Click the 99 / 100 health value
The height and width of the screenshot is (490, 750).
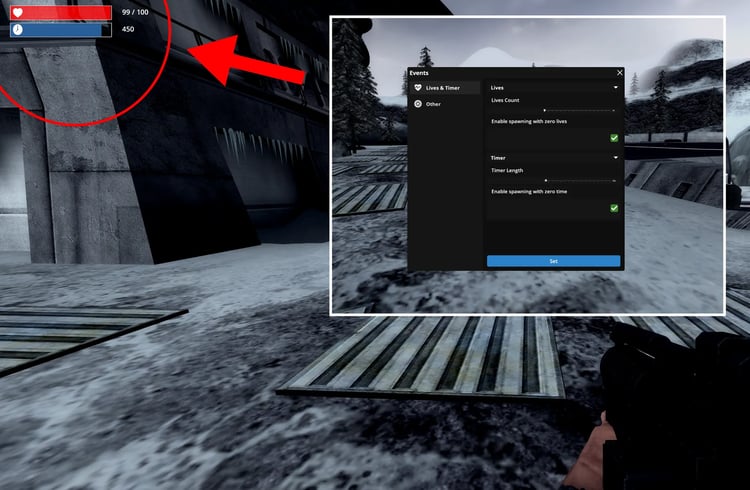coord(135,12)
